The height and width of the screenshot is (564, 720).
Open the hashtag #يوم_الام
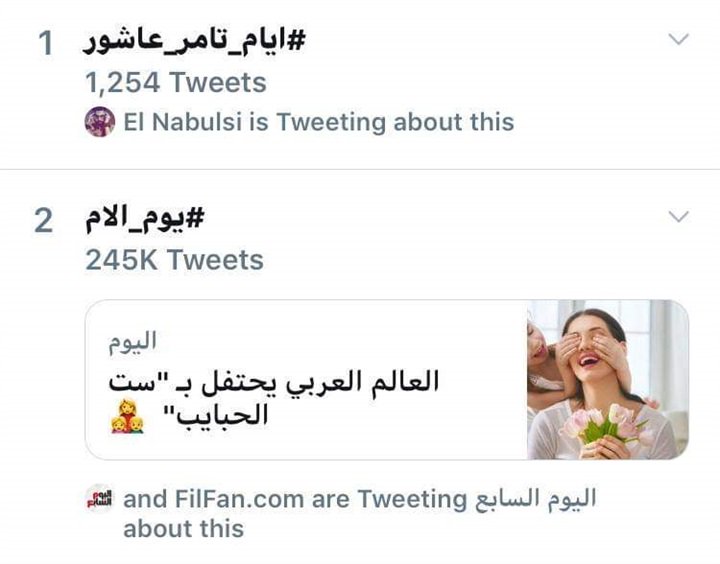coord(144,220)
